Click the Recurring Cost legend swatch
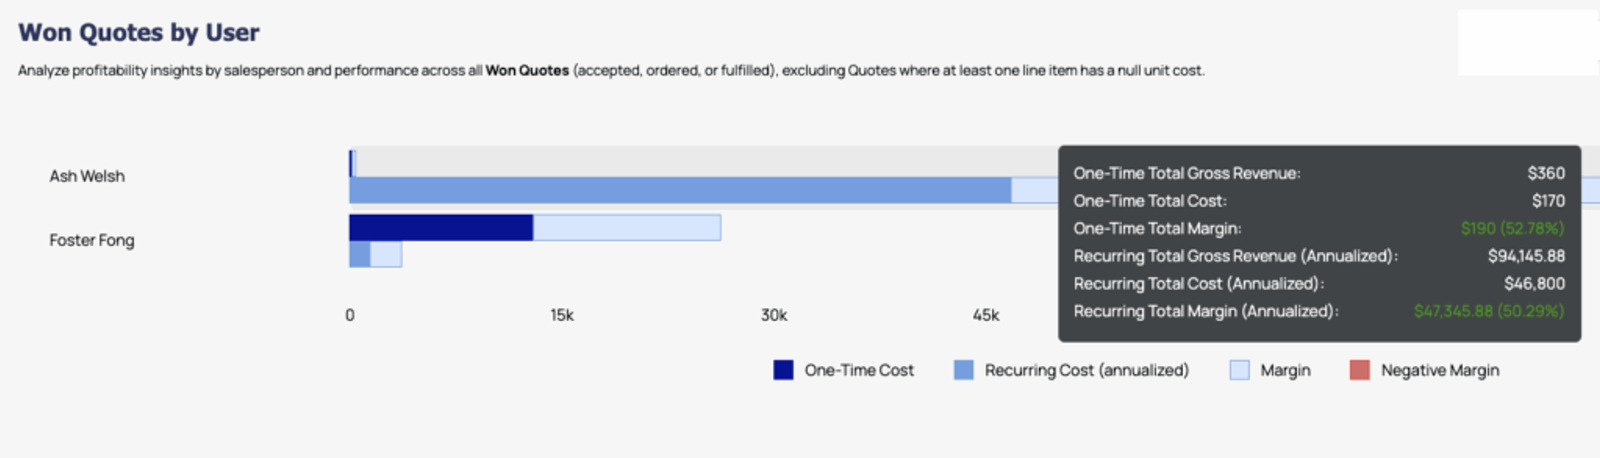Viewport: 1600px width, 458px height. [963, 370]
